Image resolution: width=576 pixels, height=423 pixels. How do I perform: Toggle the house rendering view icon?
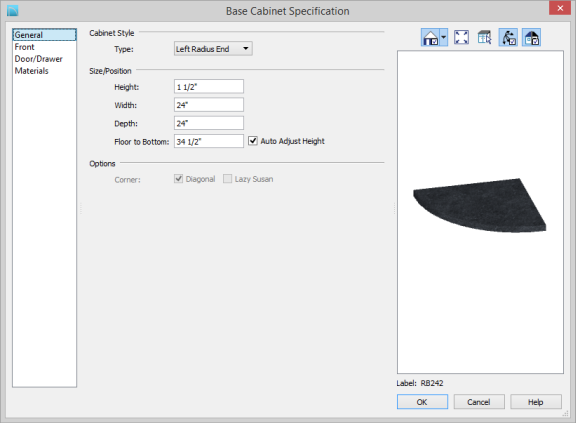click(x=430, y=37)
